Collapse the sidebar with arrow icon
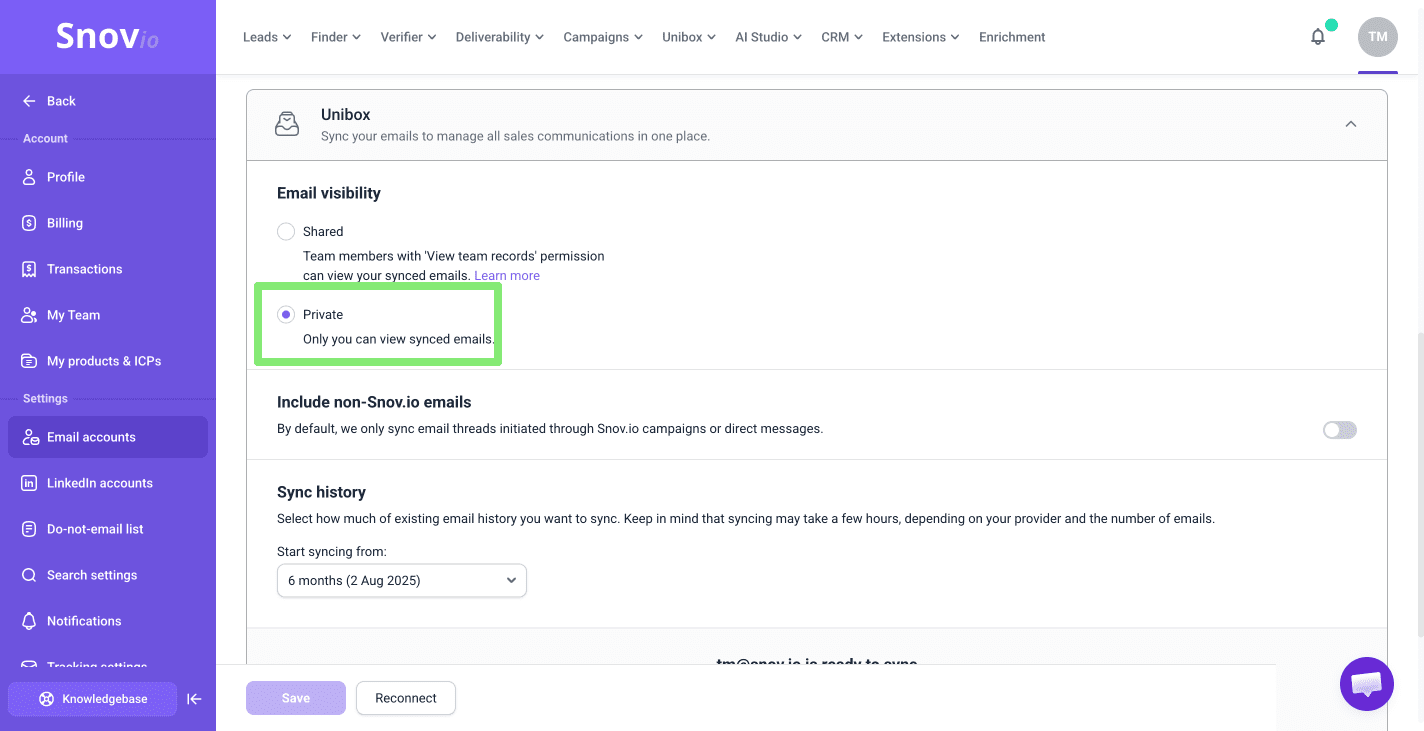The image size is (1424, 731). point(195,699)
